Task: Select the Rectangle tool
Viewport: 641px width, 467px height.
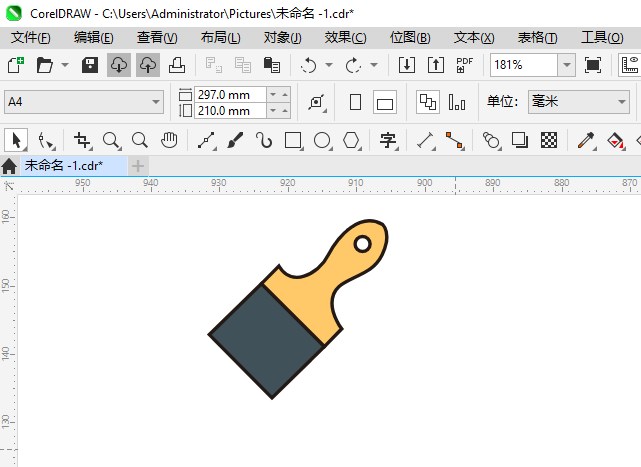Action: 294,141
